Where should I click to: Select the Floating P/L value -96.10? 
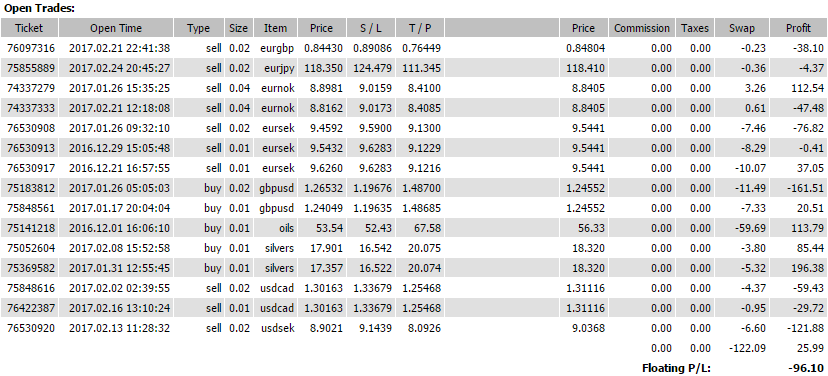[809, 368]
